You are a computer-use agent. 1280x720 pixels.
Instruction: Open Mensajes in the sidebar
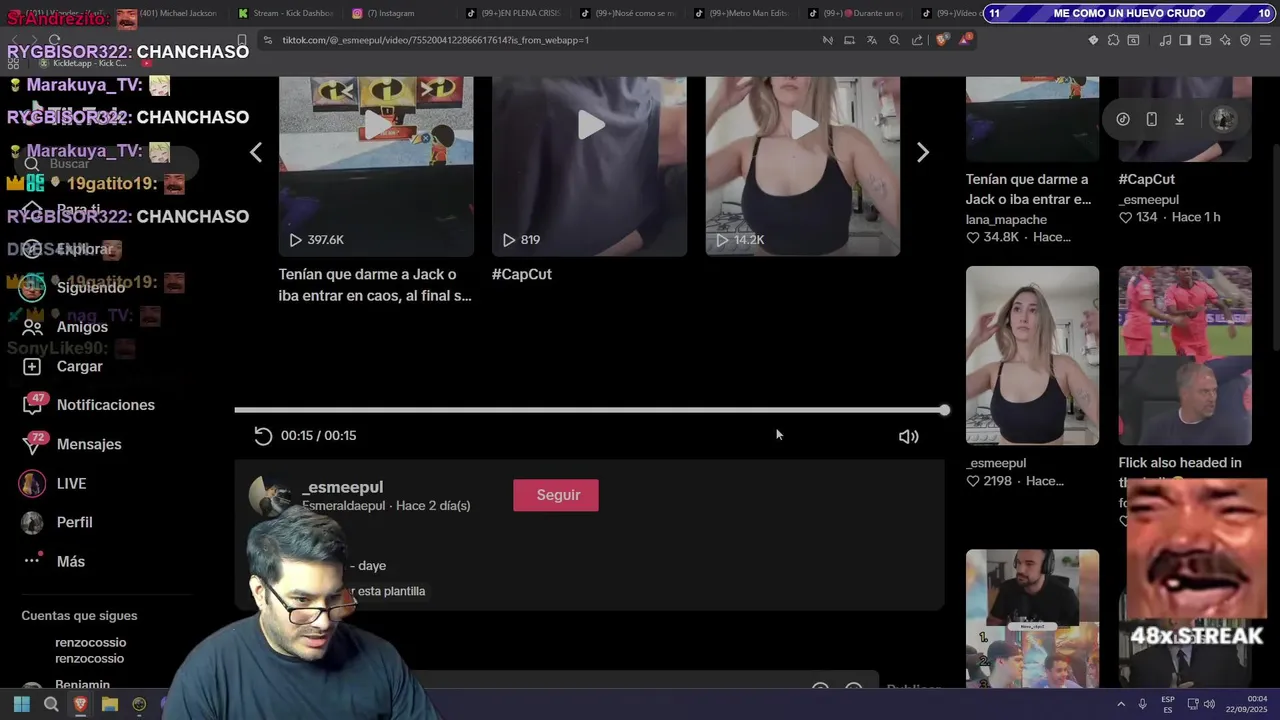pyautogui.click(x=89, y=444)
